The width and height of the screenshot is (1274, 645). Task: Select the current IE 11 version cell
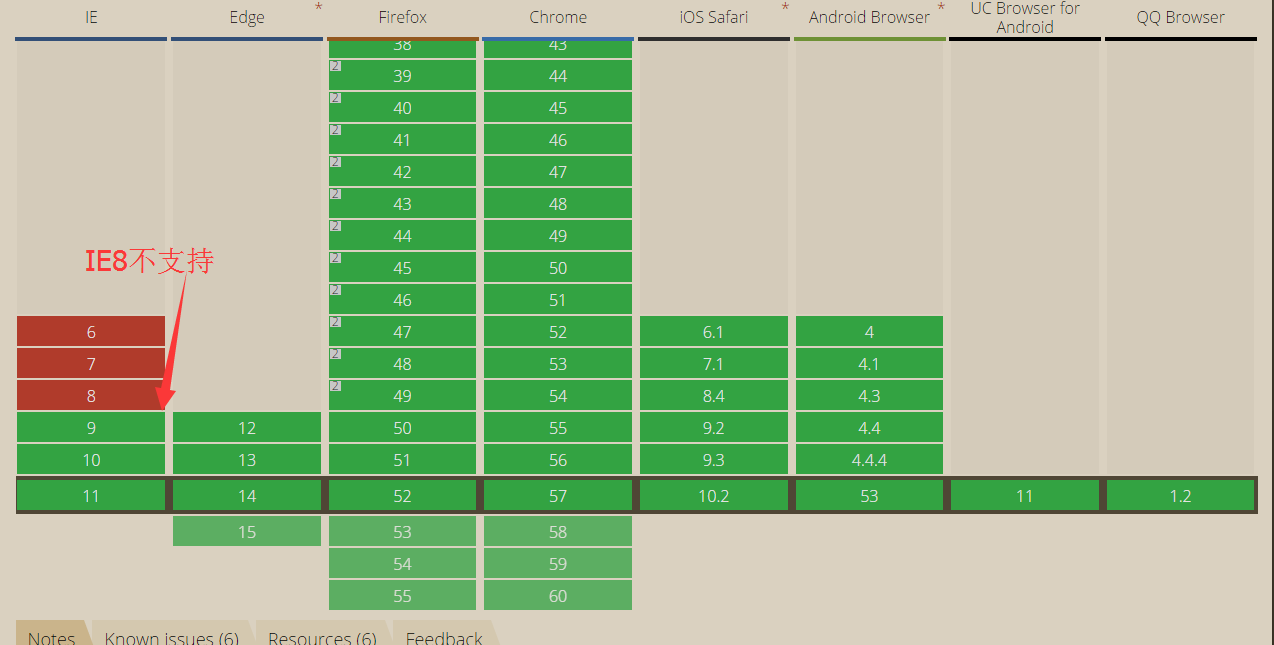coord(91,496)
